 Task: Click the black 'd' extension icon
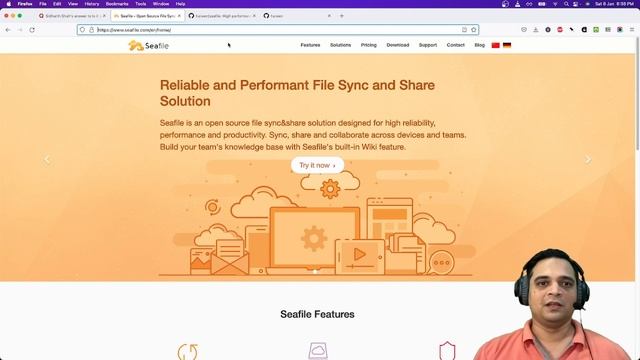[584, 30]
